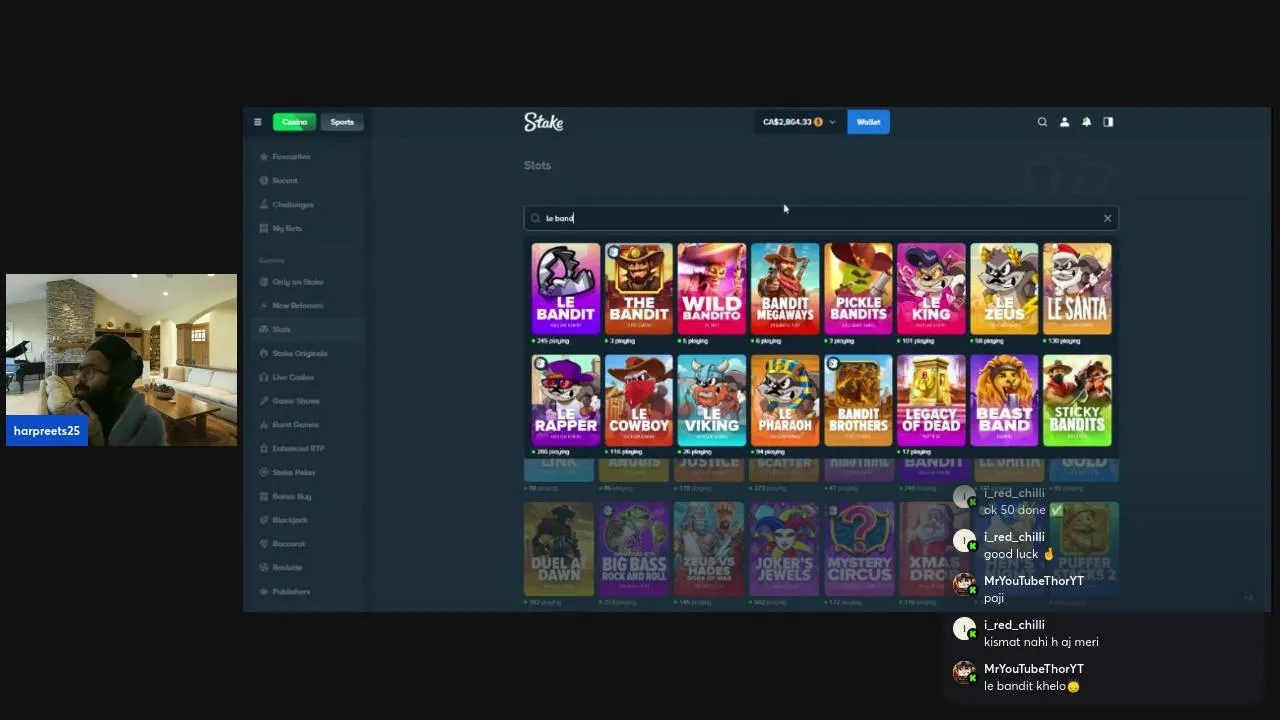Click the icon beside Live Casino
This screenshot has width=1280, height=720.
(x=263, y=377)
